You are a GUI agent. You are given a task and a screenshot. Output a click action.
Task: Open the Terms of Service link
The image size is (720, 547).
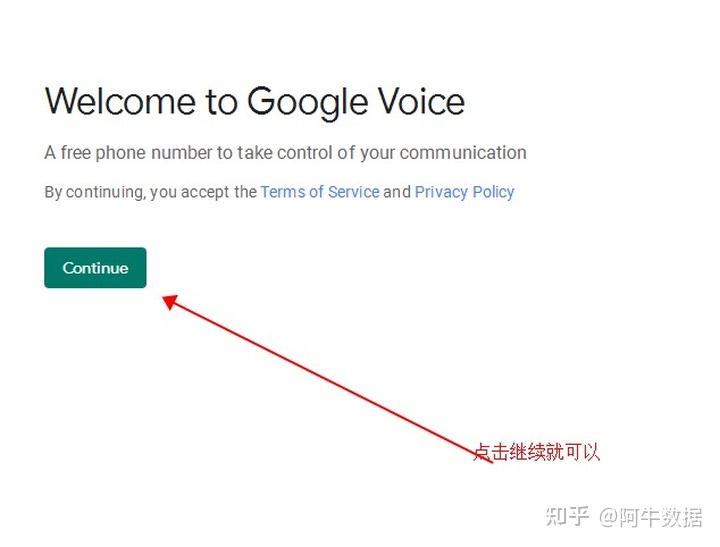320,192
